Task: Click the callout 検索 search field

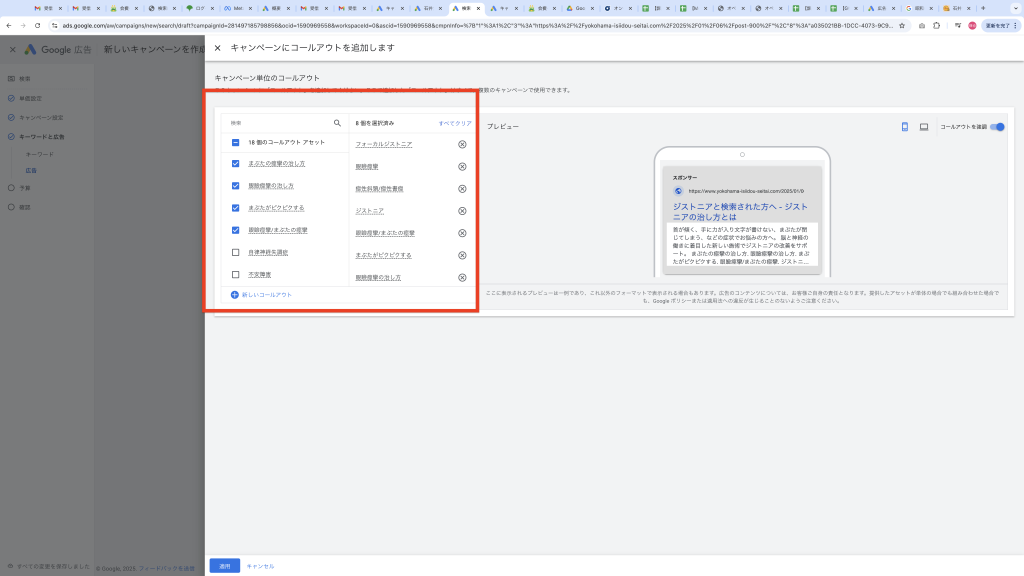Action: click(x=280, y=123)
